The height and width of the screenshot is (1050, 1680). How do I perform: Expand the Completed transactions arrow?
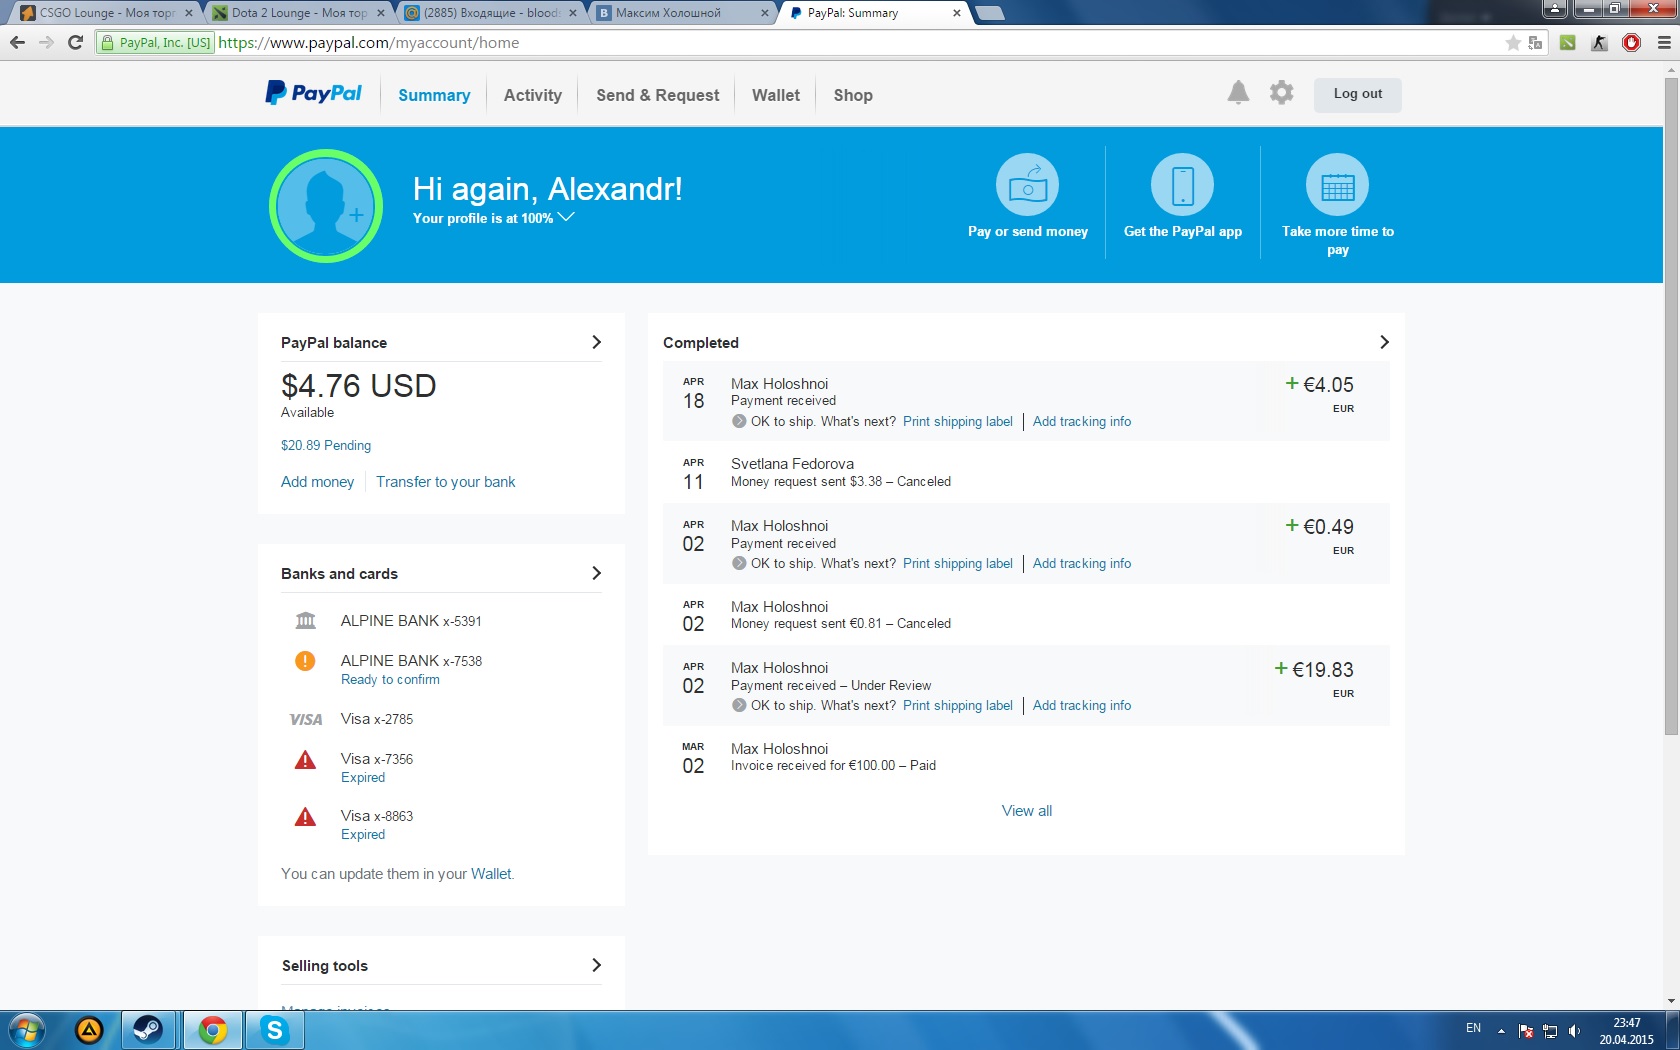[1384, 342]
